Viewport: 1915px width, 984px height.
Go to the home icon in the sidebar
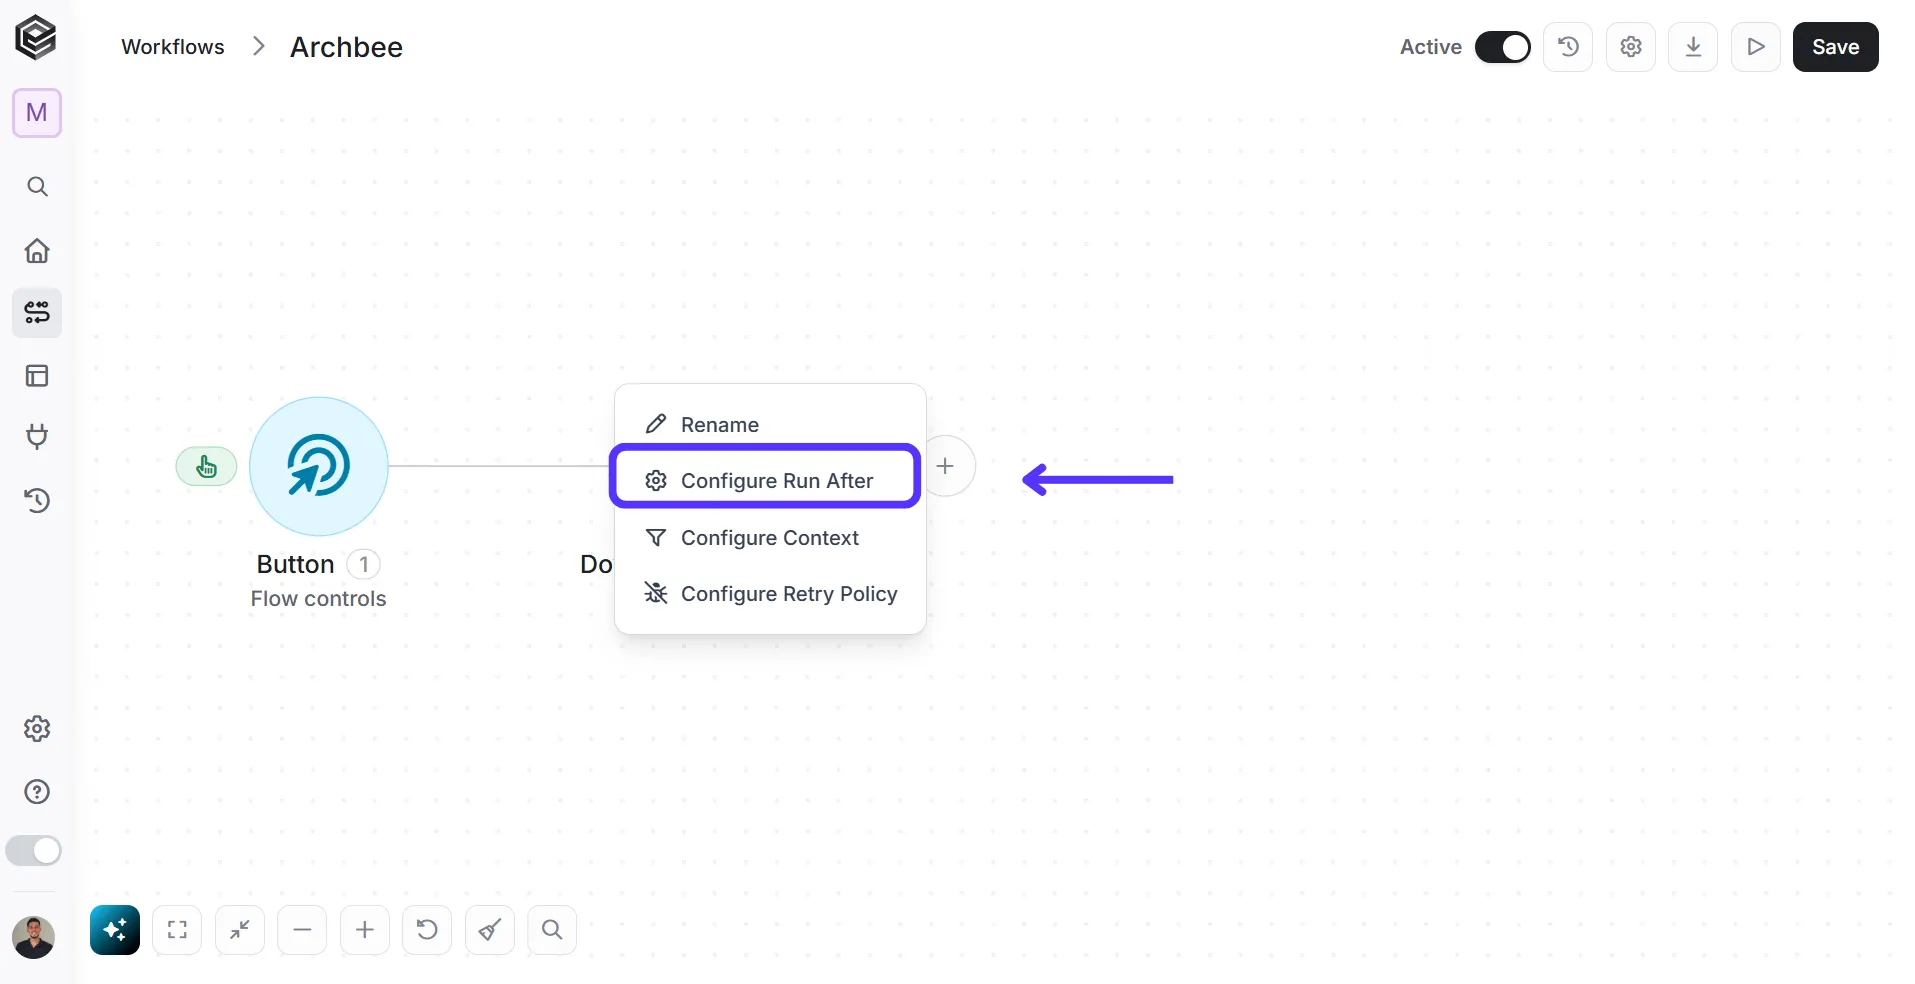(x=37, y=250)
